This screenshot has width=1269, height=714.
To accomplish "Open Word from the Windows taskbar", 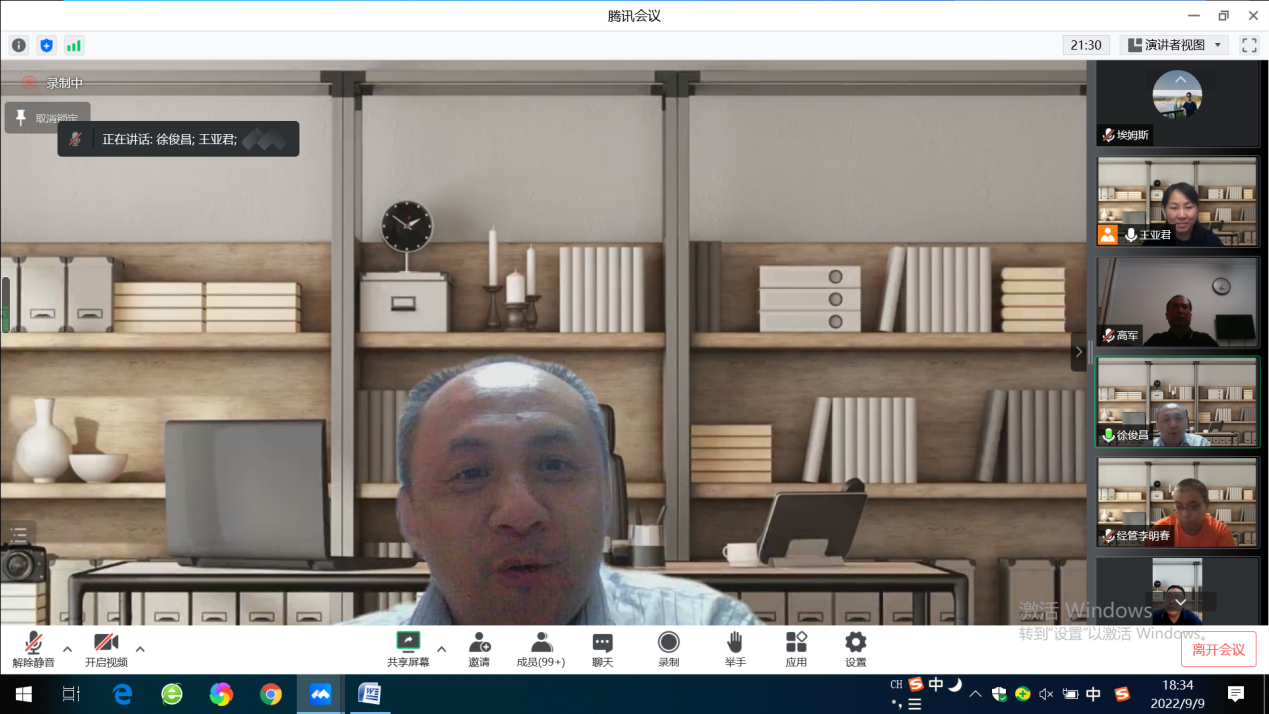I will click(x=369, y=693).
